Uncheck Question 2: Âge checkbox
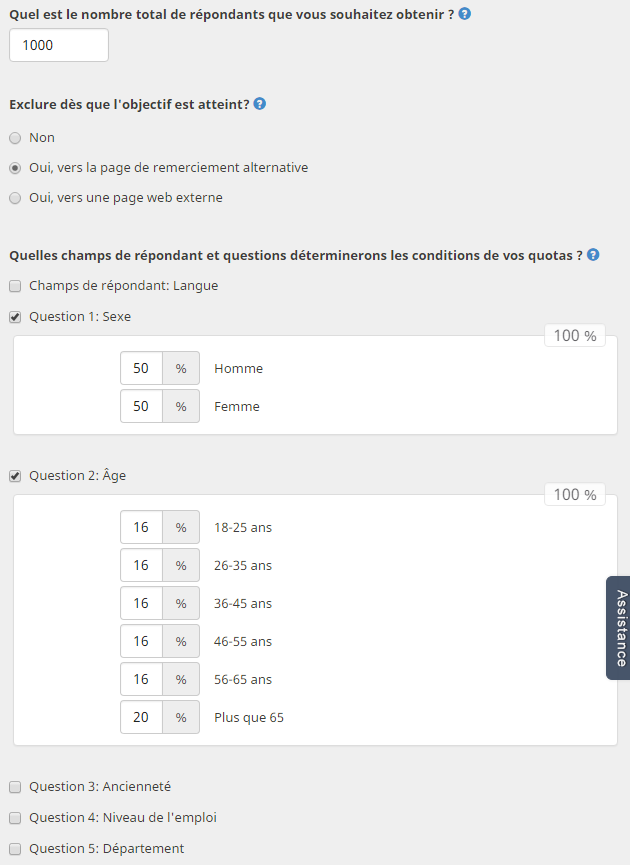The height and width of the screenshot is (865, 630). 15,476
